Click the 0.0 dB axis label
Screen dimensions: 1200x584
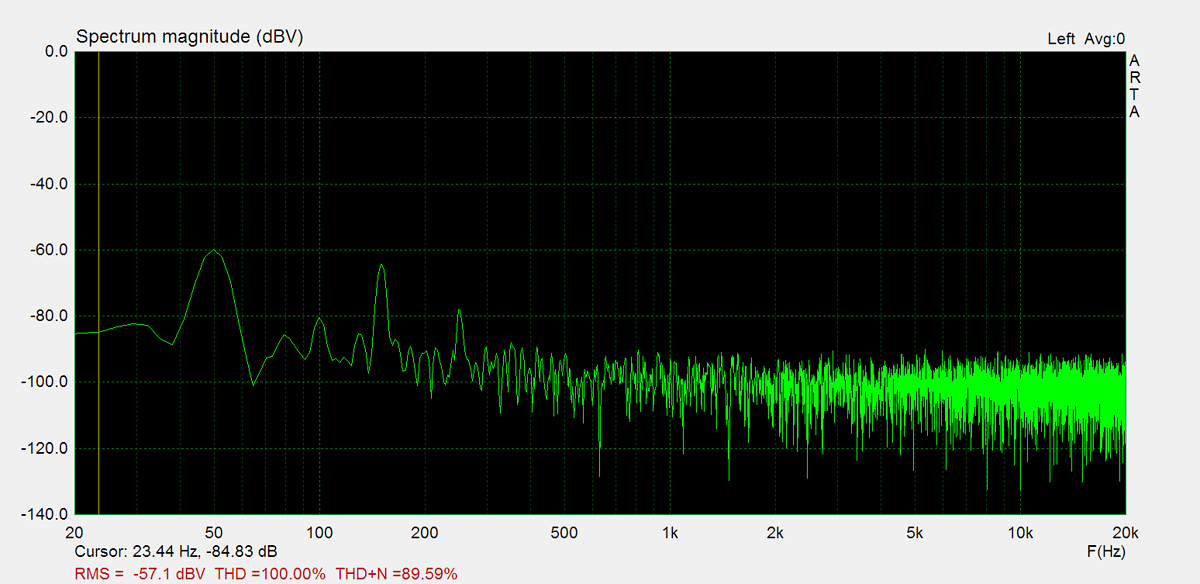tap(50, 51)
